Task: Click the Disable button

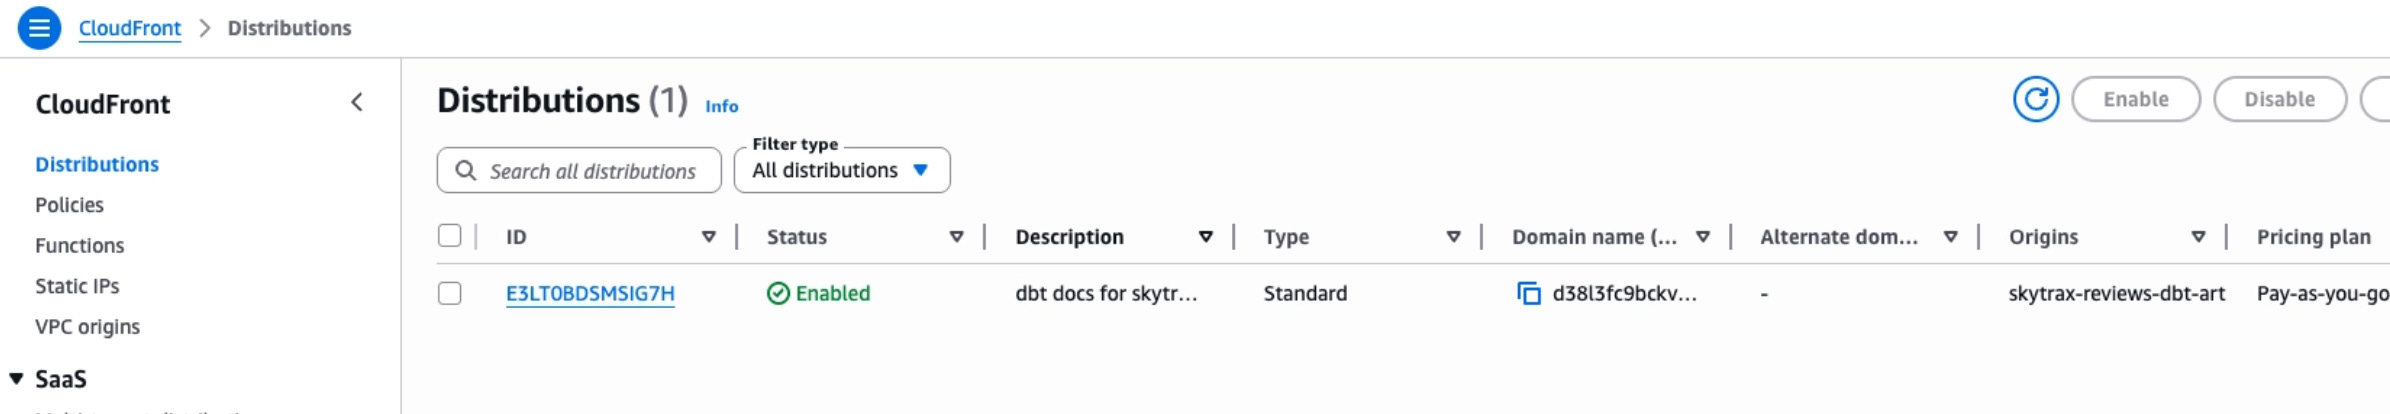Action: (2280, 99)
